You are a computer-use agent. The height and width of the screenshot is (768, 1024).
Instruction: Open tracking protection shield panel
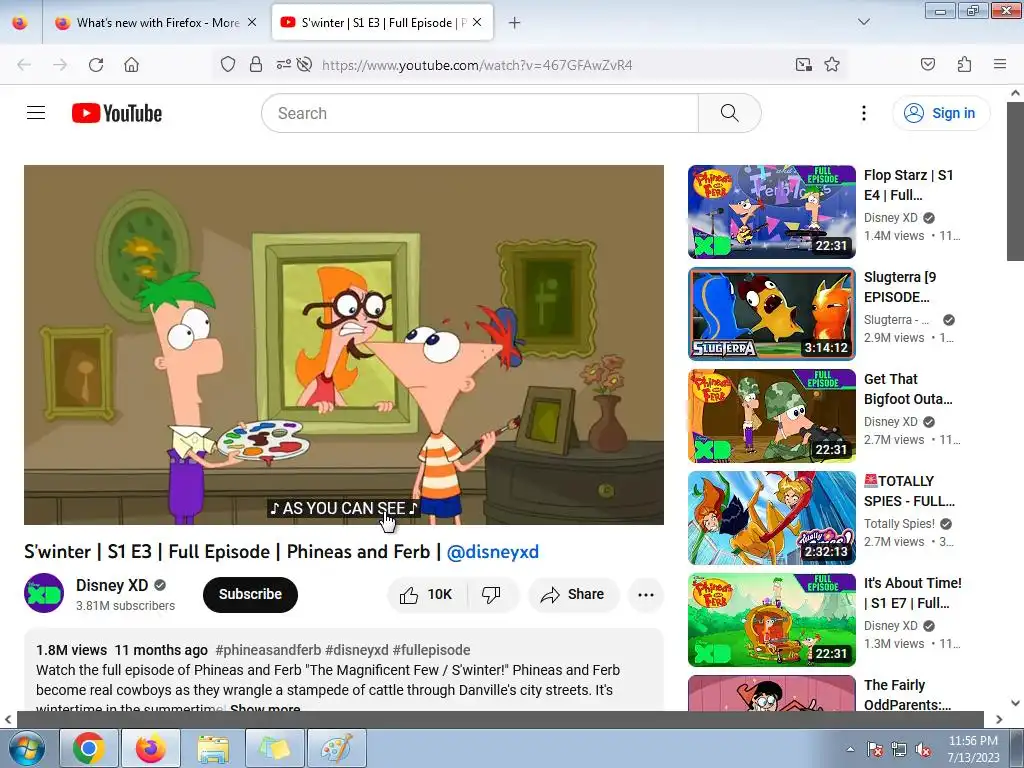(x=227, y=65)
